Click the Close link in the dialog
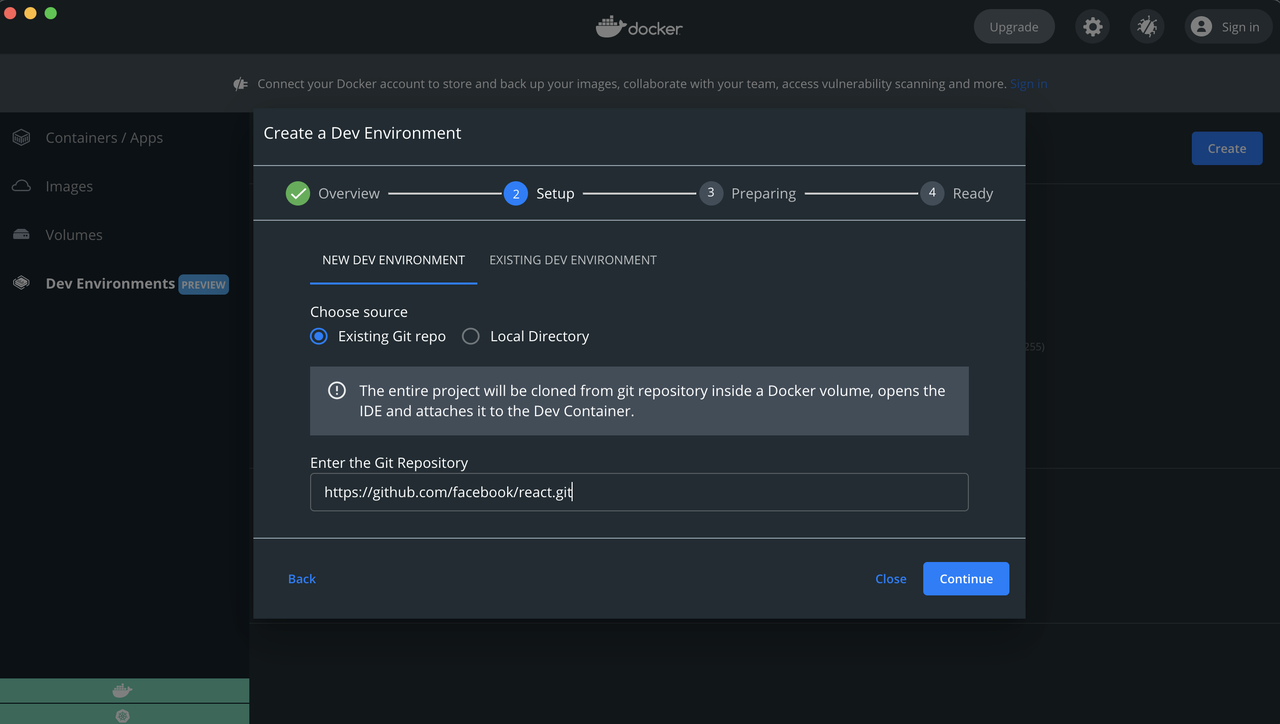 pyautogui.click(x=890, y=579)
